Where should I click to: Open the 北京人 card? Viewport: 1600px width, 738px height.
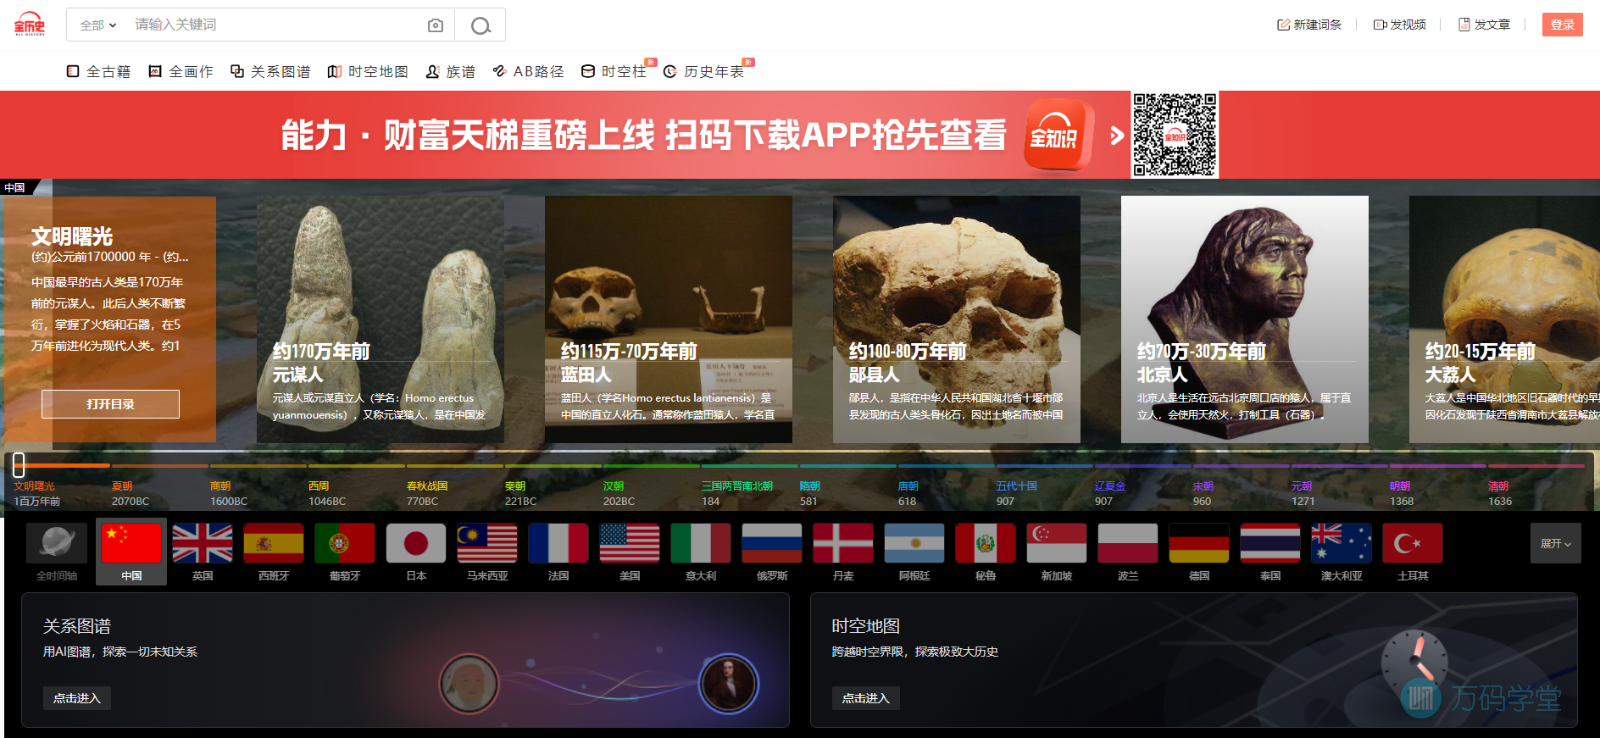[x=1244, y=319]
